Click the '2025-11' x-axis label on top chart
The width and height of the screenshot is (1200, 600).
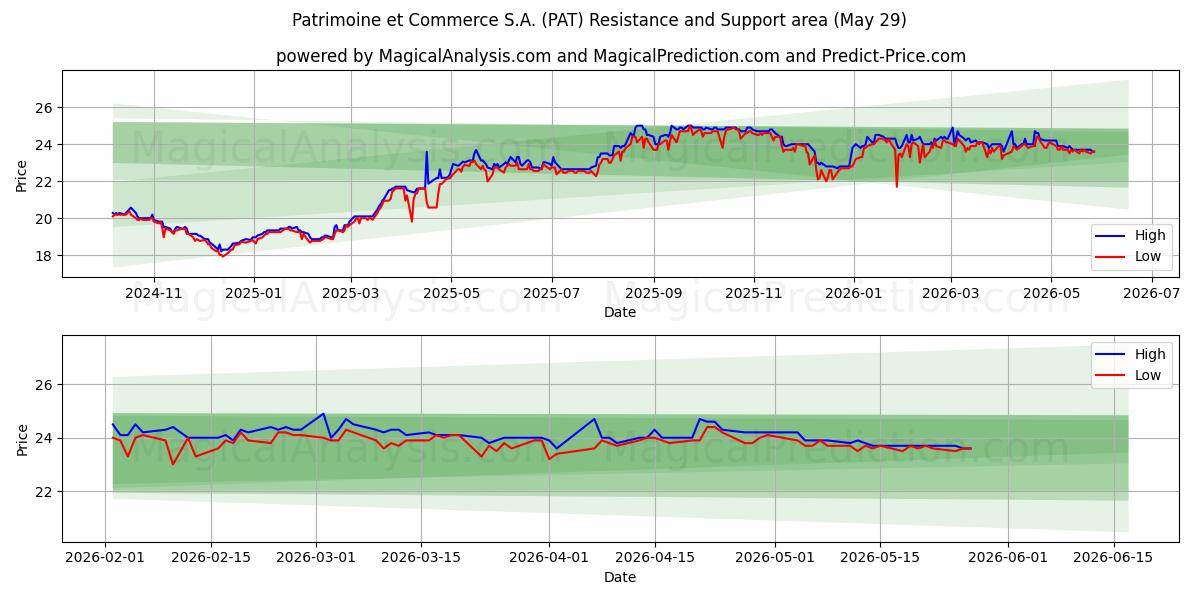pyautogui.click(x=754, y=294)
